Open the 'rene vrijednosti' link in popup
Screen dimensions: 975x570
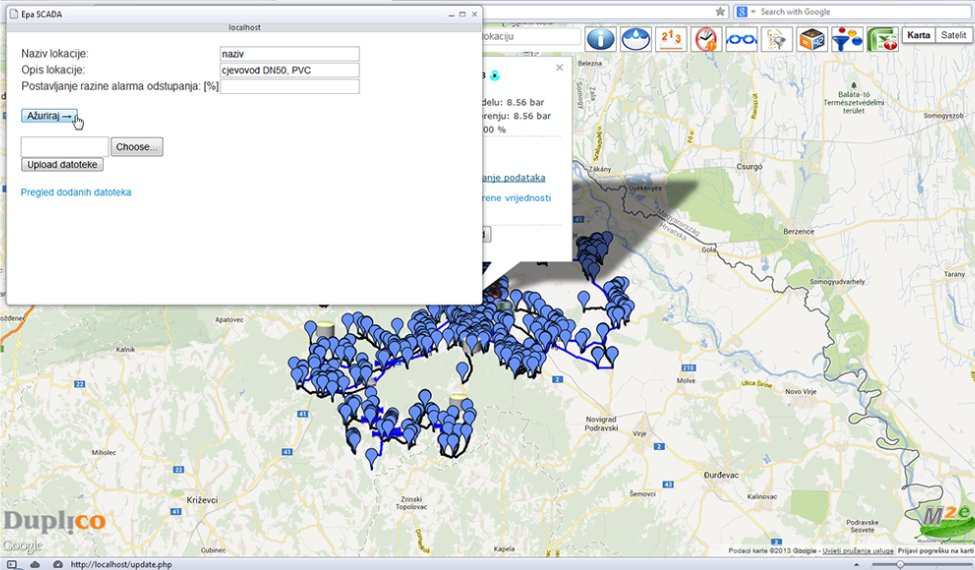[x=516, y=198]
